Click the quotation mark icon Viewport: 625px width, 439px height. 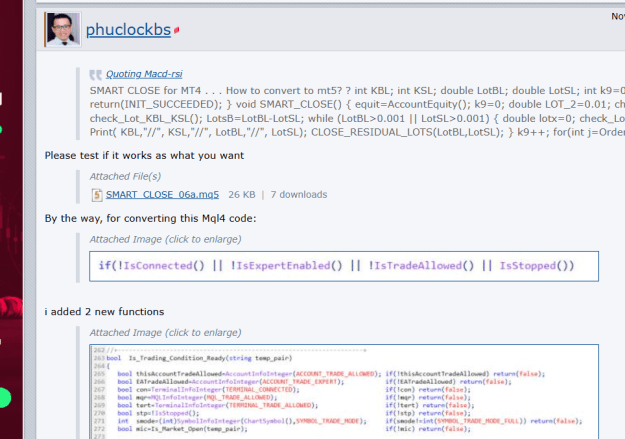[96, 75]
